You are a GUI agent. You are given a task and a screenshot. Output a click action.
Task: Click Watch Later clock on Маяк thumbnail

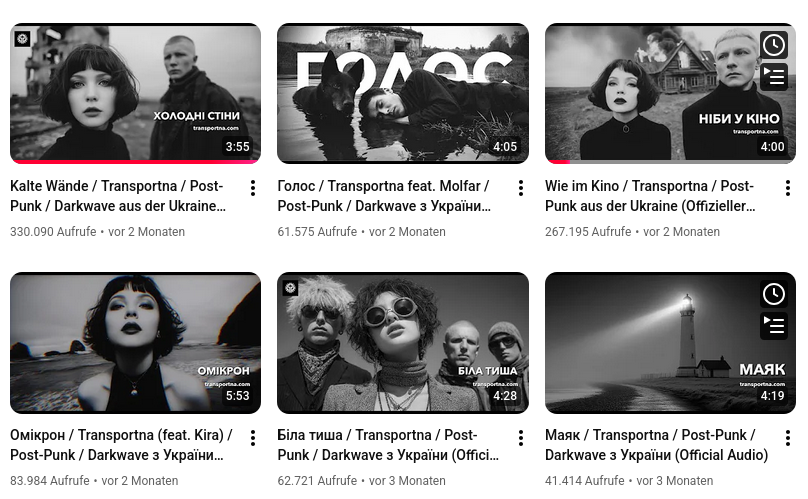773,294
